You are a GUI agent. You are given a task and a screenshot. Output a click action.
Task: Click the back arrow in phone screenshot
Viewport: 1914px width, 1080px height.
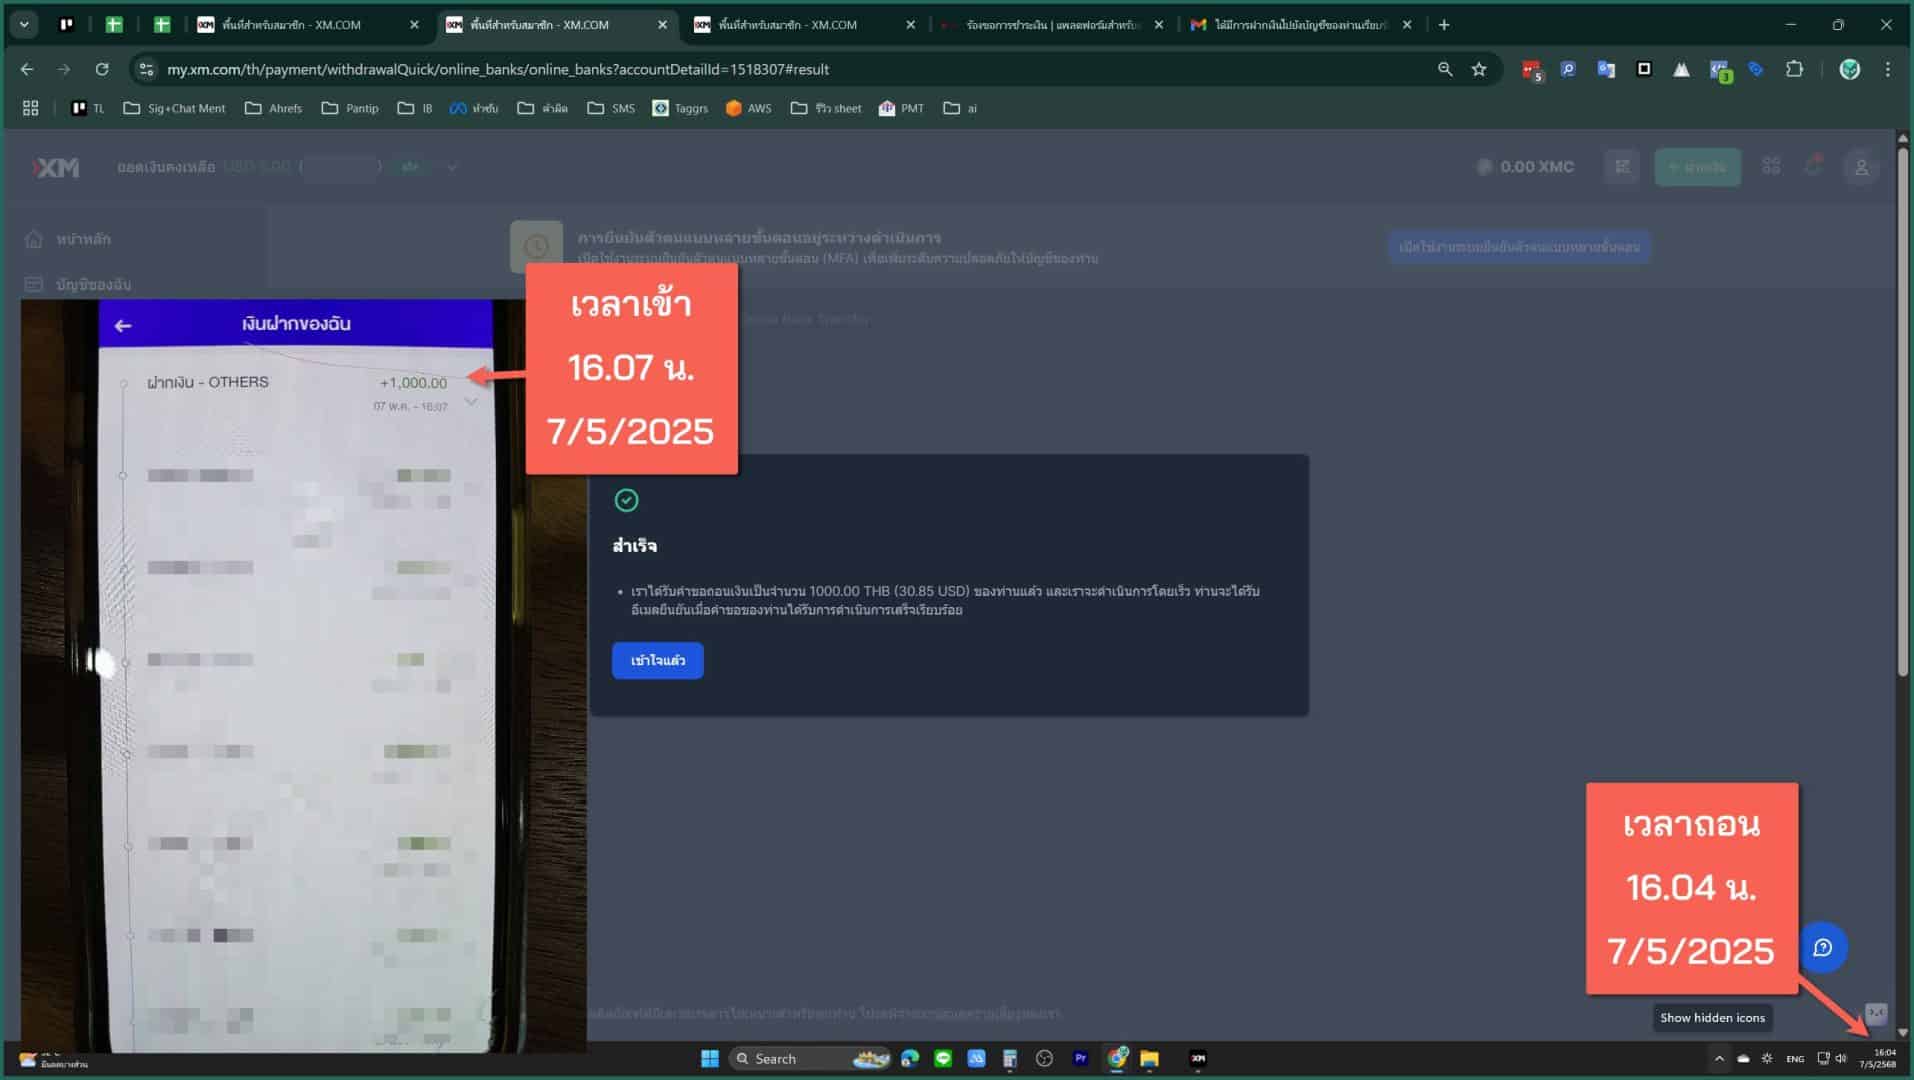(x=123, y=326)
